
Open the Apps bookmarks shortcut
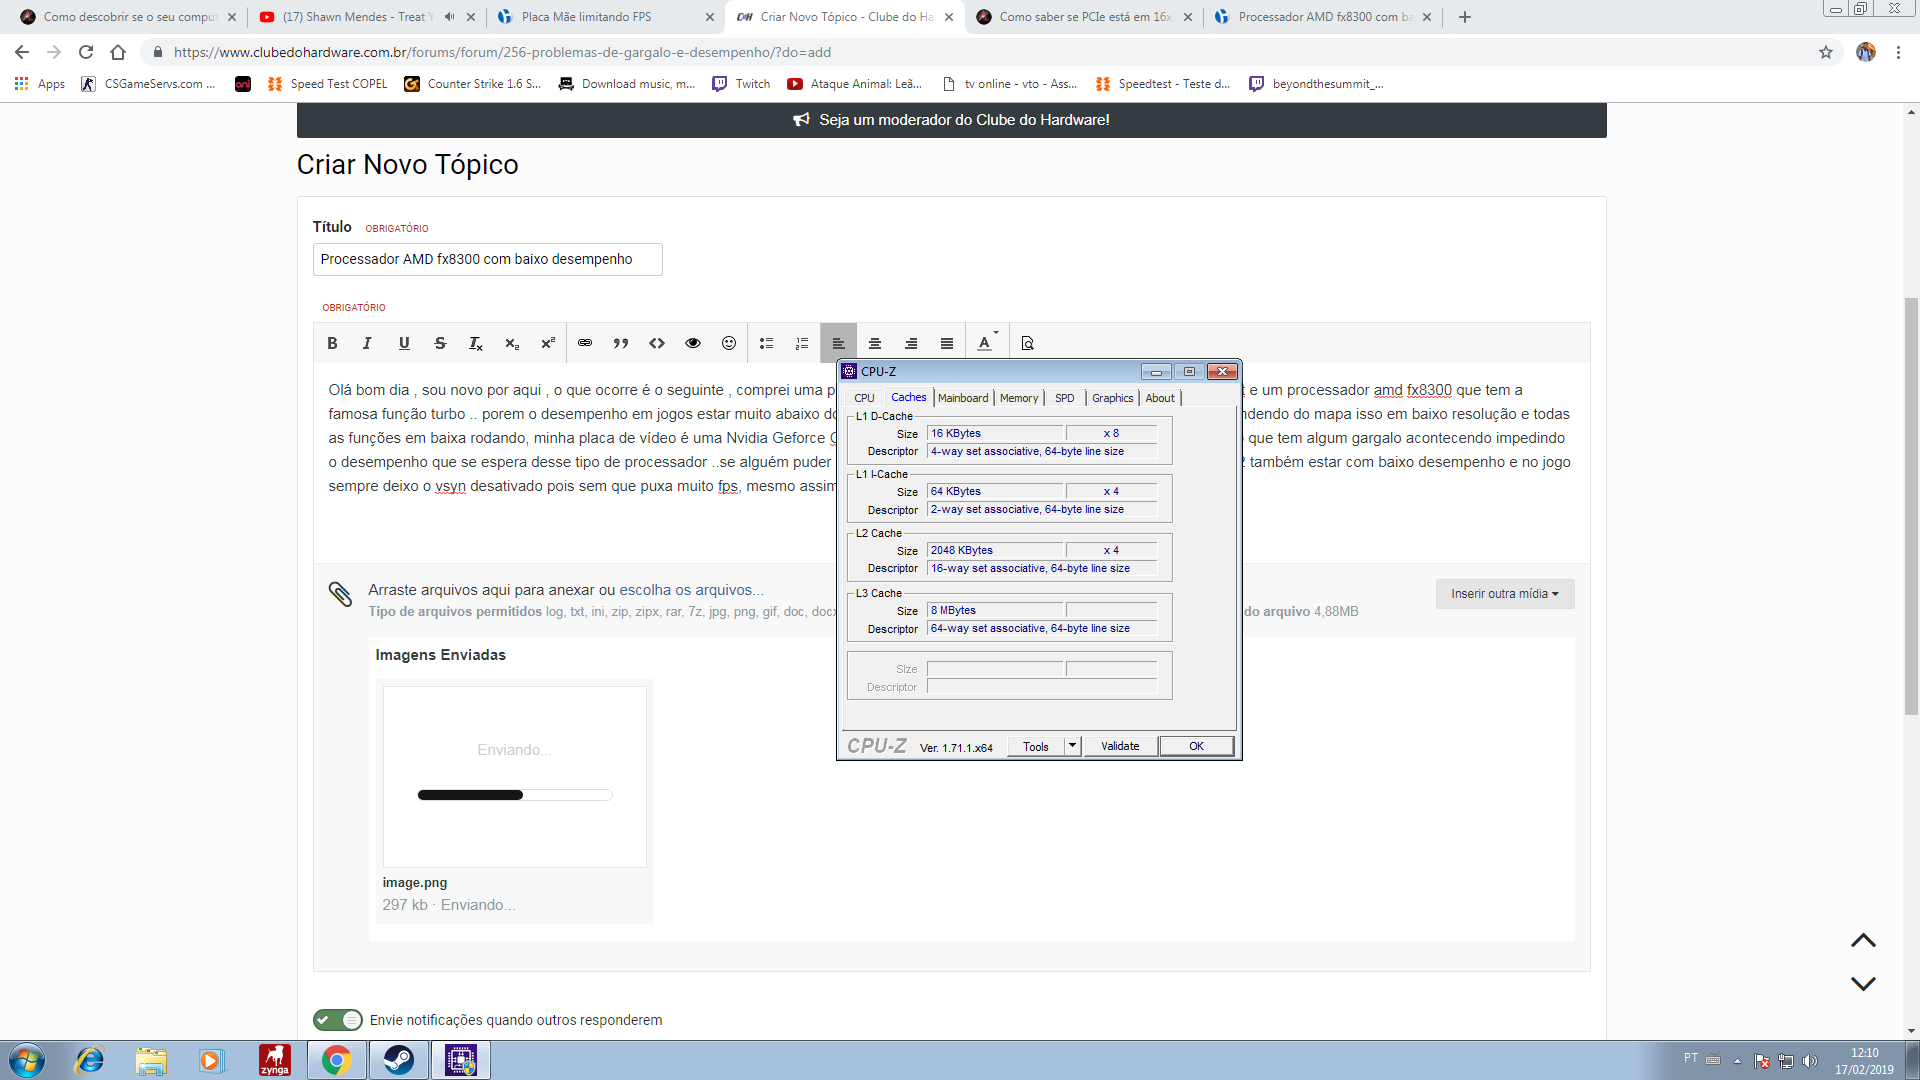[40, 84]
